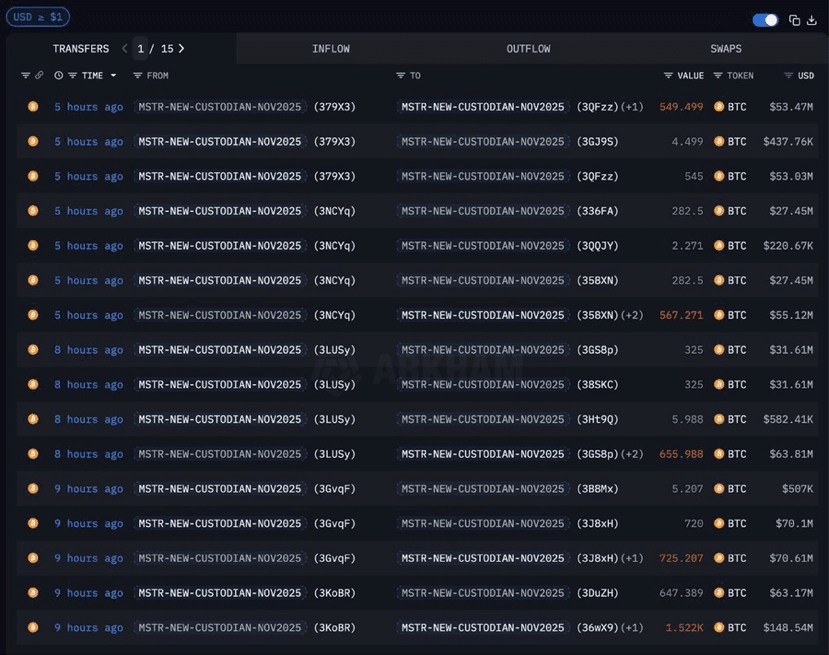The height and width of the screenshot is (655, 829).
Task: Click the USD ≥ $1 filter pill
Action: tap(37, 17)
